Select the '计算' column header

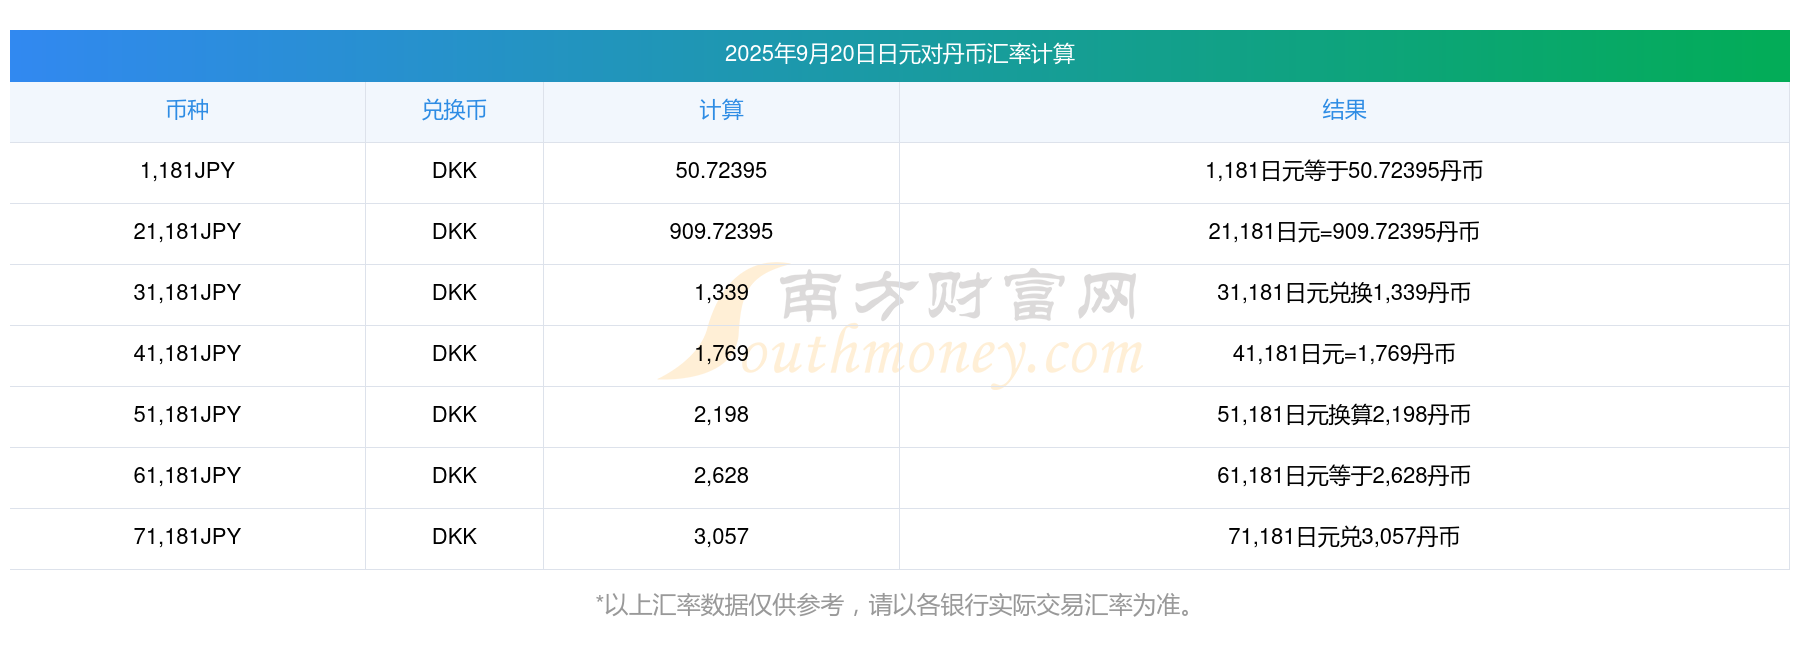(721, 110)
